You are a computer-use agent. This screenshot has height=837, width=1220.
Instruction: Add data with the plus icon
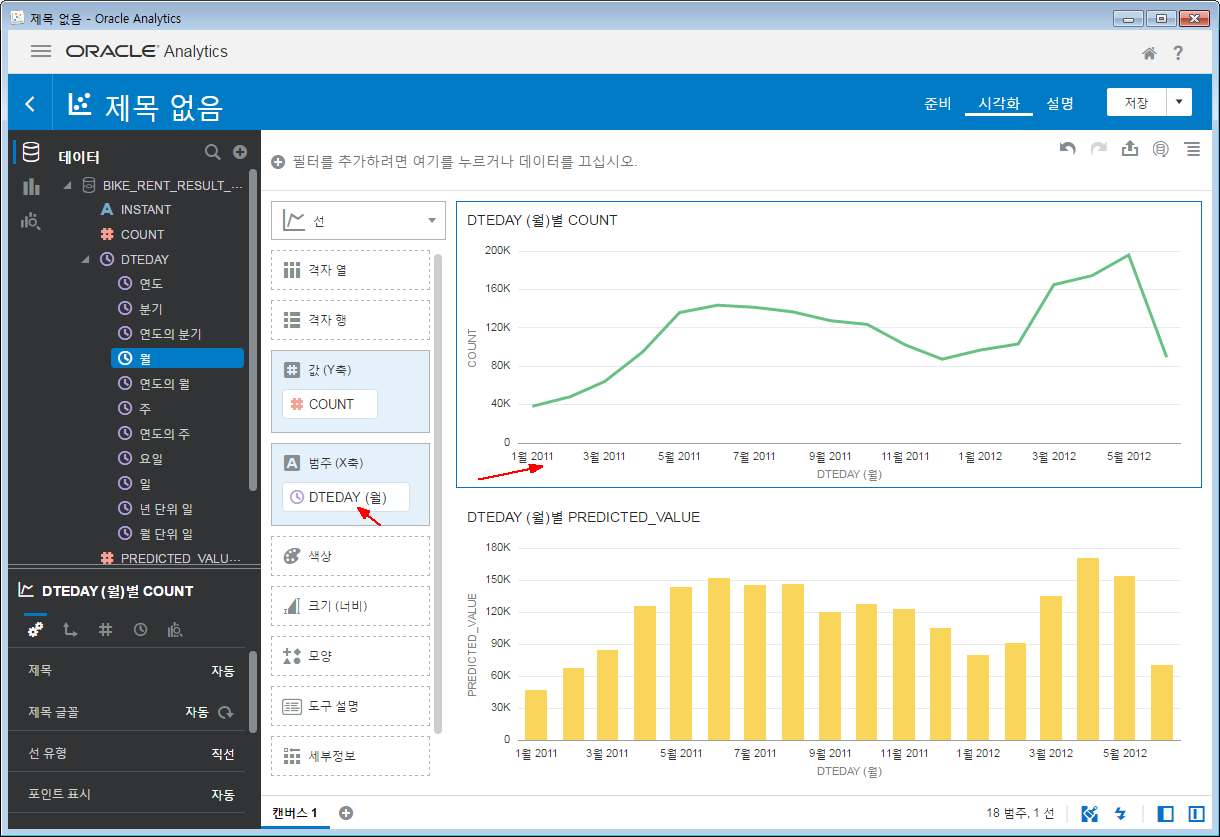[x=240, y=152]
